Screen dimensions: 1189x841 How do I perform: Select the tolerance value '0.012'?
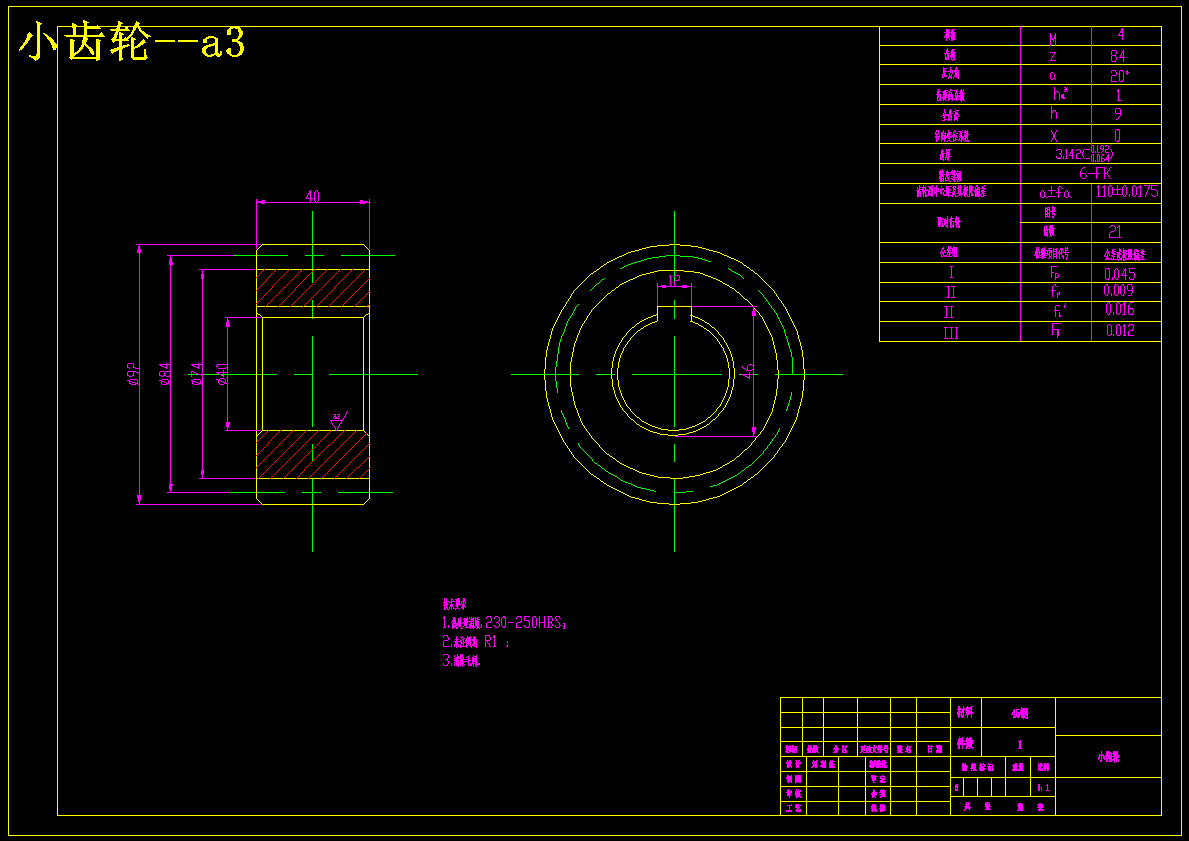point(1120,331)
